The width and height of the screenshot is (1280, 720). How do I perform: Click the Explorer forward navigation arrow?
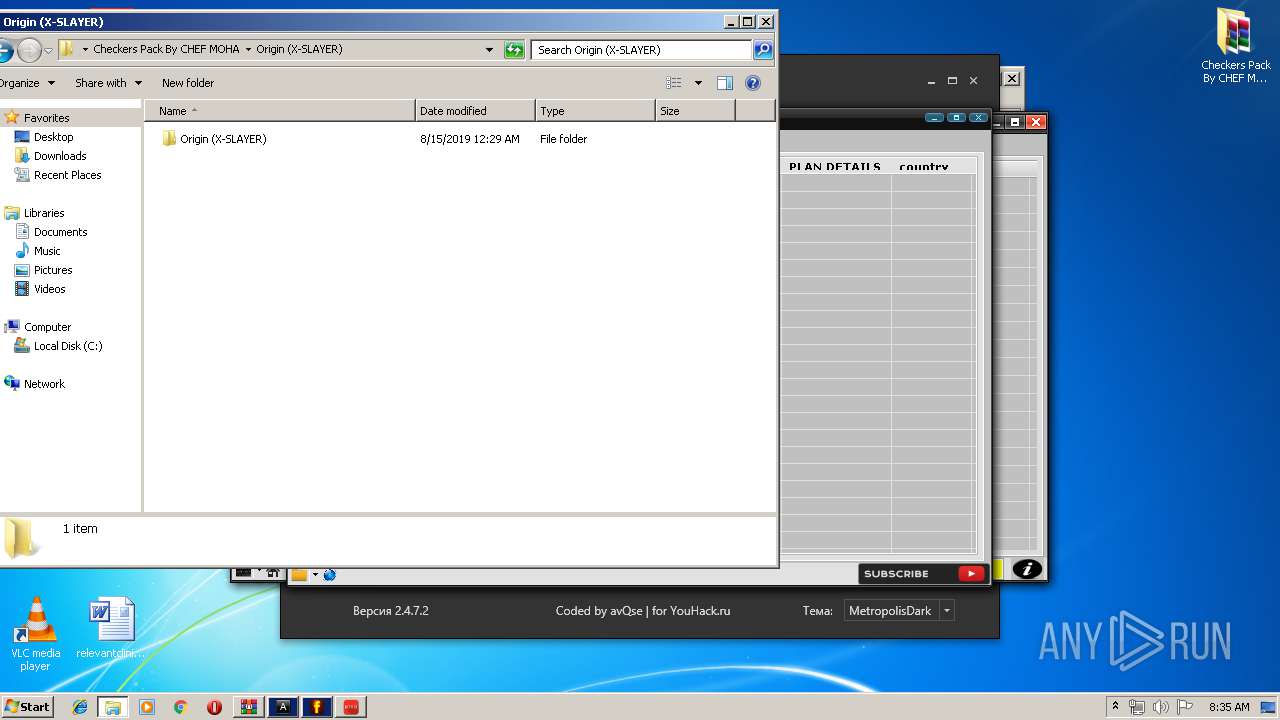click(x=29, y=50)
